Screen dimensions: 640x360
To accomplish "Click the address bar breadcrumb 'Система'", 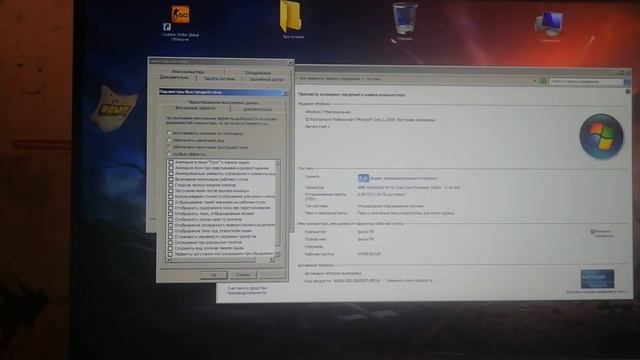I will (x=373, y=79).
